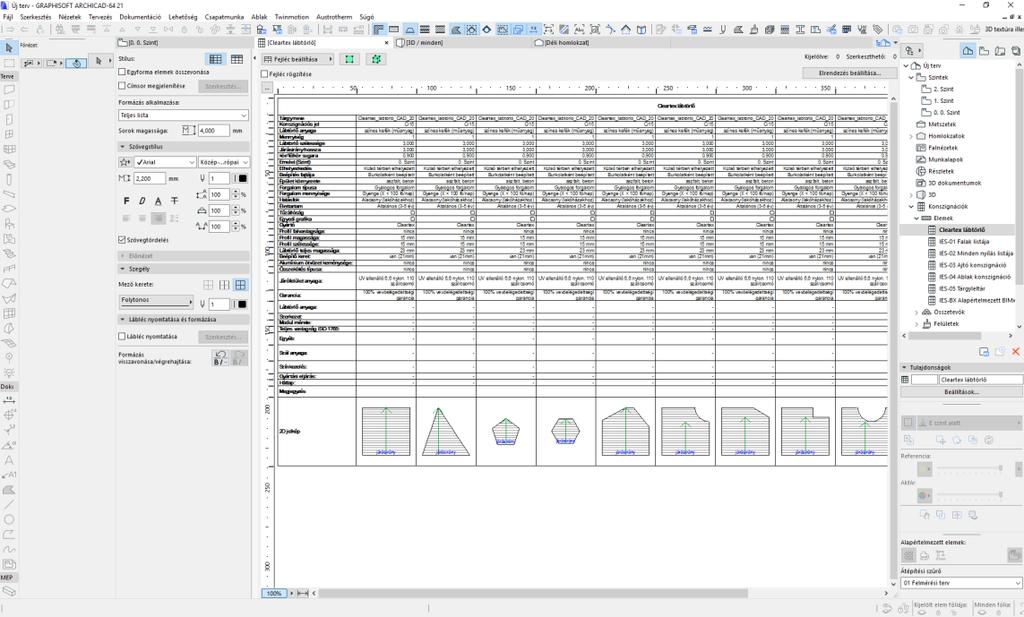This screenshot has height=617, width=1024.
Task: Click the border pen color swatch in Szegély
Action: coord(242,304)
